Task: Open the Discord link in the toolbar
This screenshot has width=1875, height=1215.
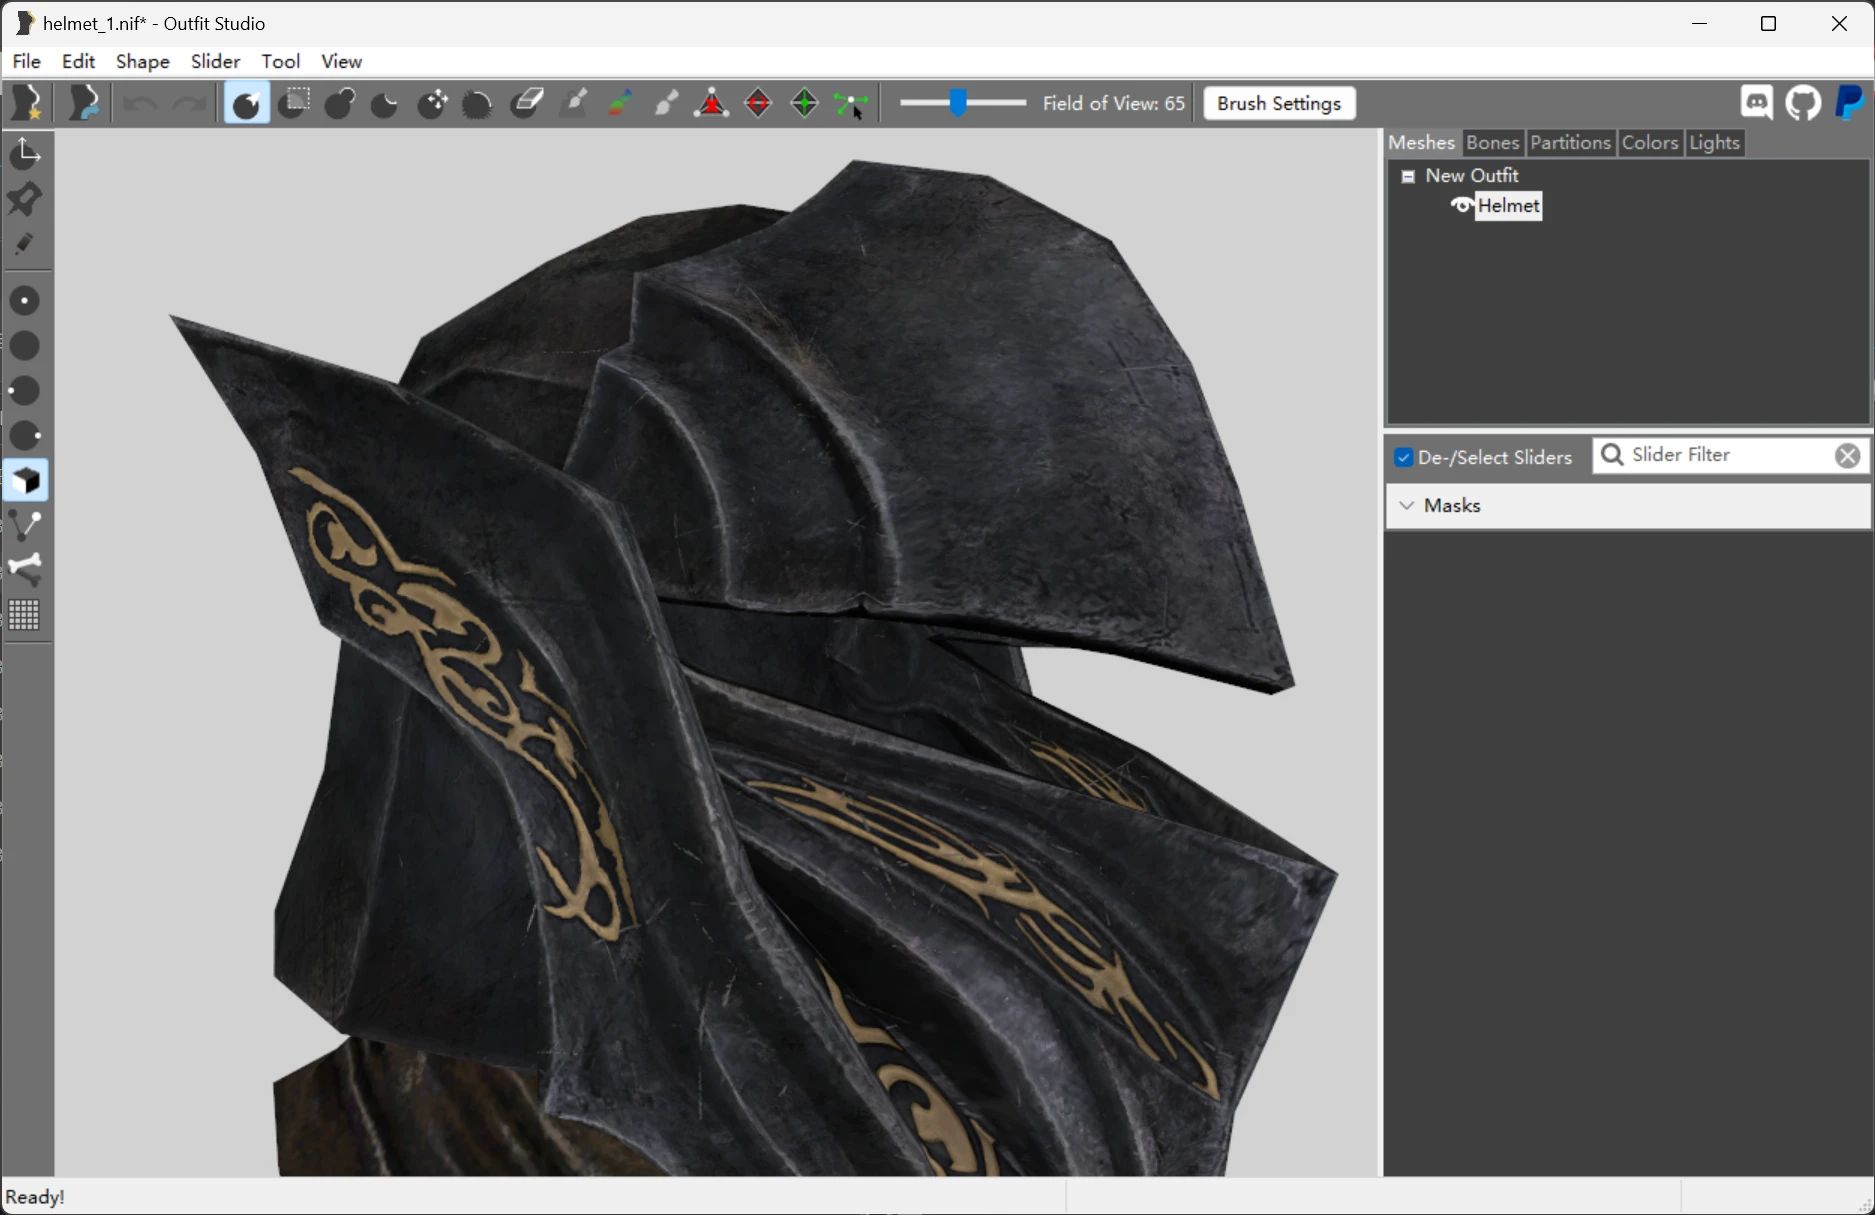Action: point(1756,103)
